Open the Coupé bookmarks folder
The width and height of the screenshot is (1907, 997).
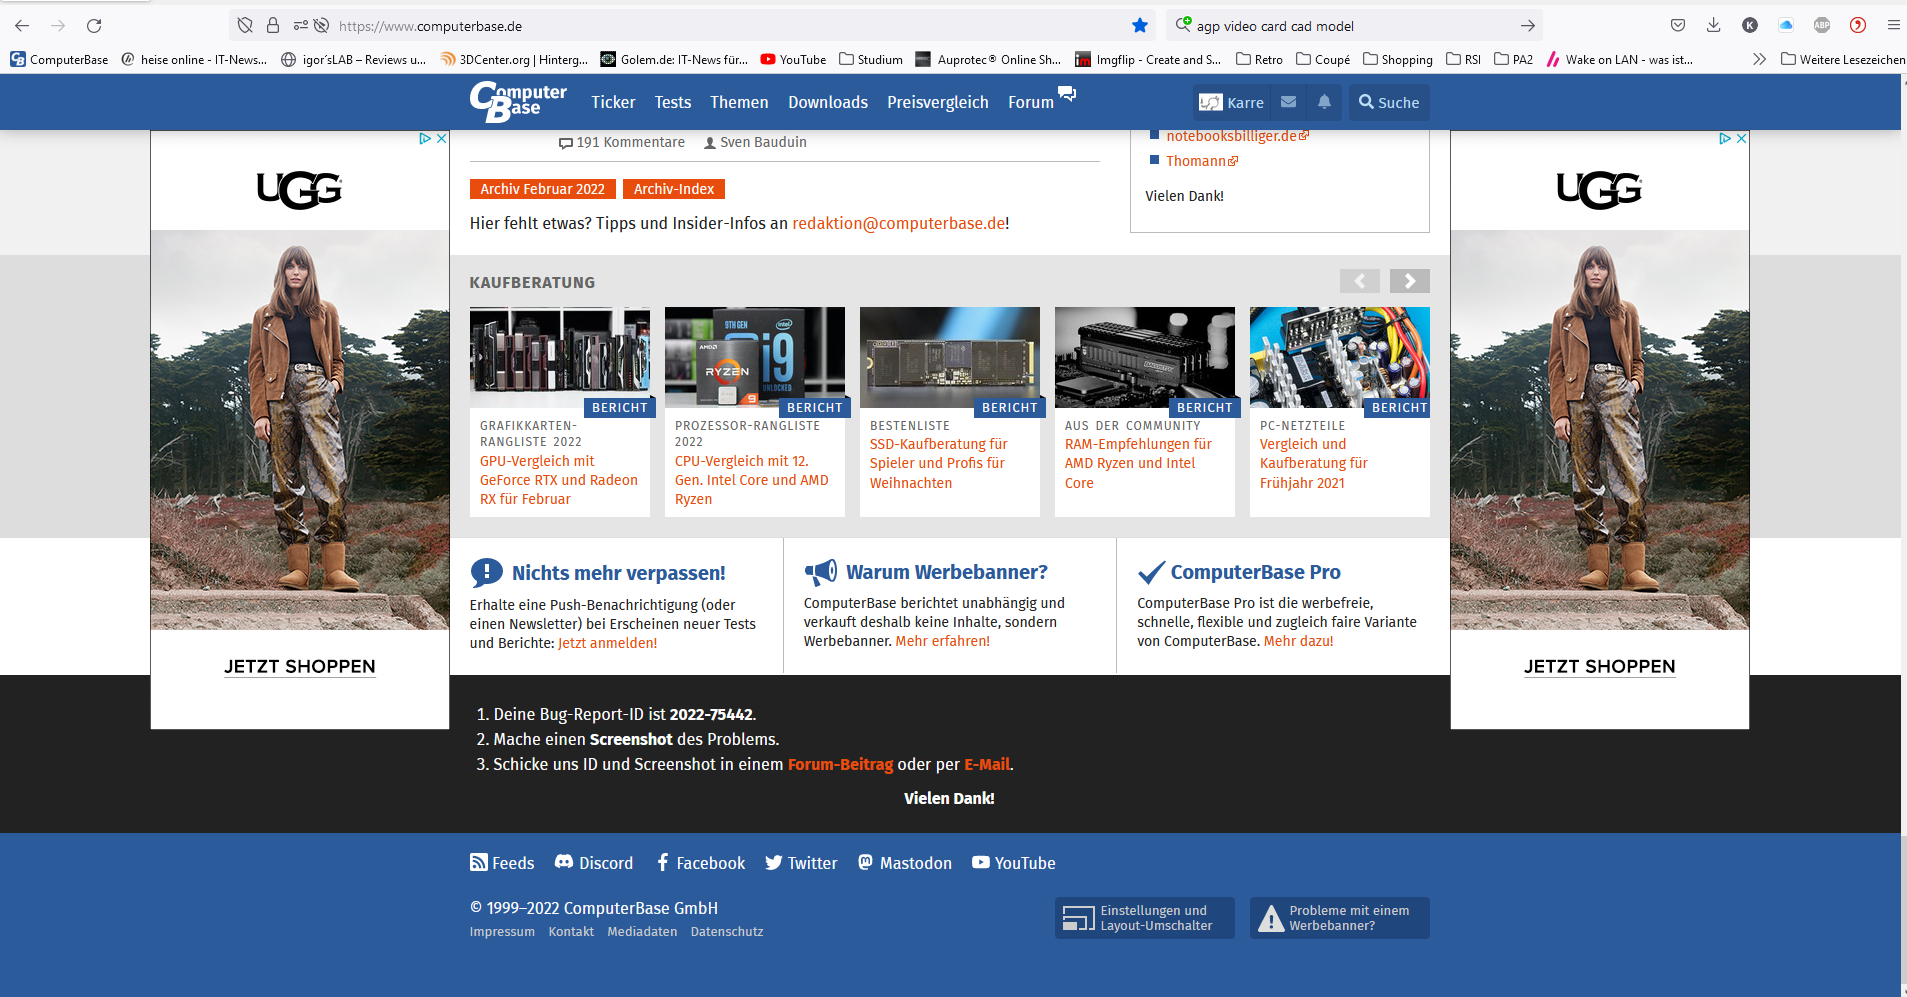(x=1323, y=60)
